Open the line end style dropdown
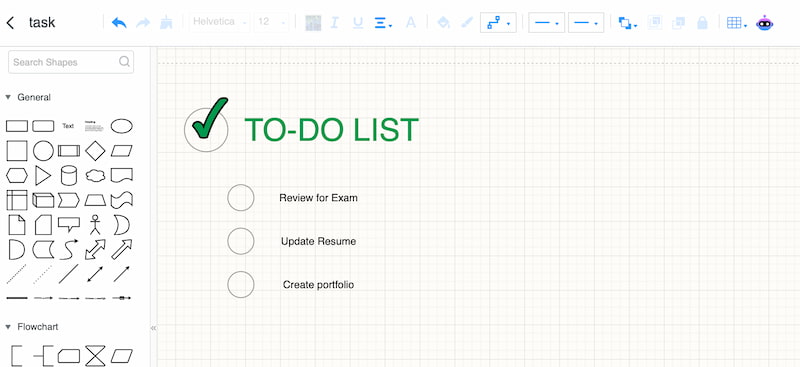 586,22
